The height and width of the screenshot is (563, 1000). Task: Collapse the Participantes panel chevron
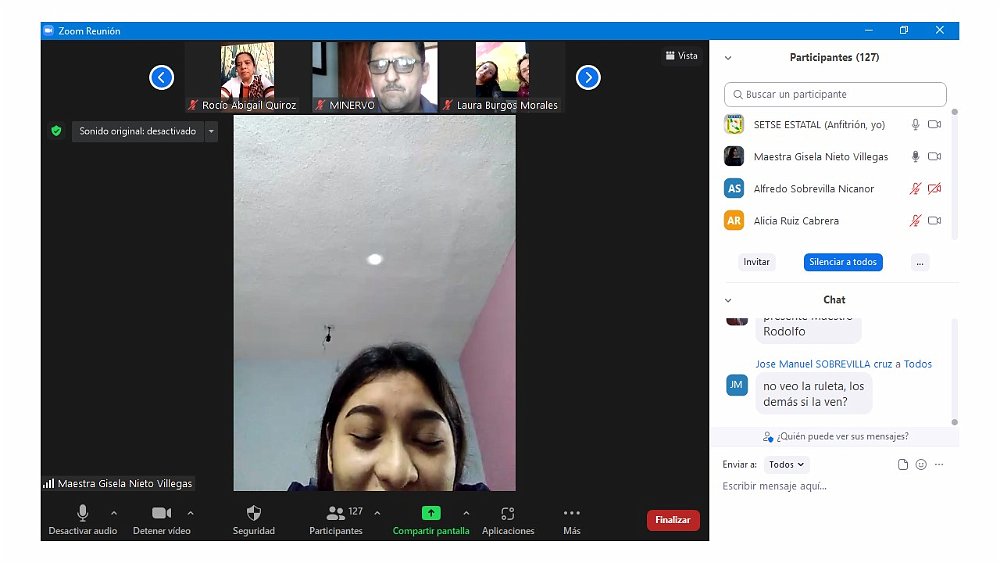click(728, 58)
